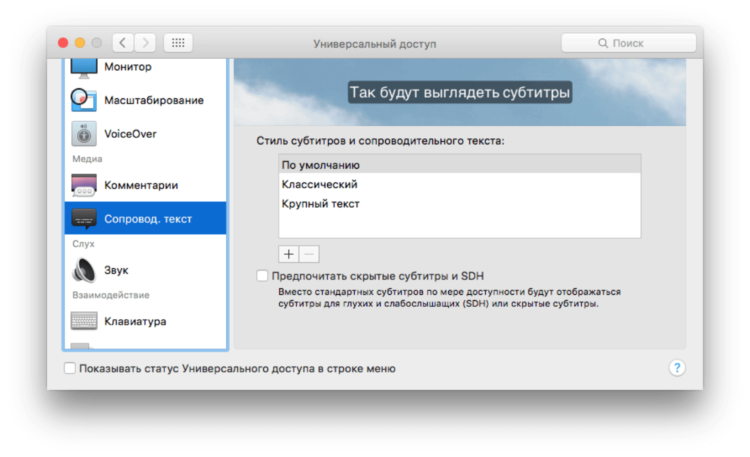This screenshot has width=750, height=457.
Task: Show all preferences with grid icon
Action: coord(178,43)
